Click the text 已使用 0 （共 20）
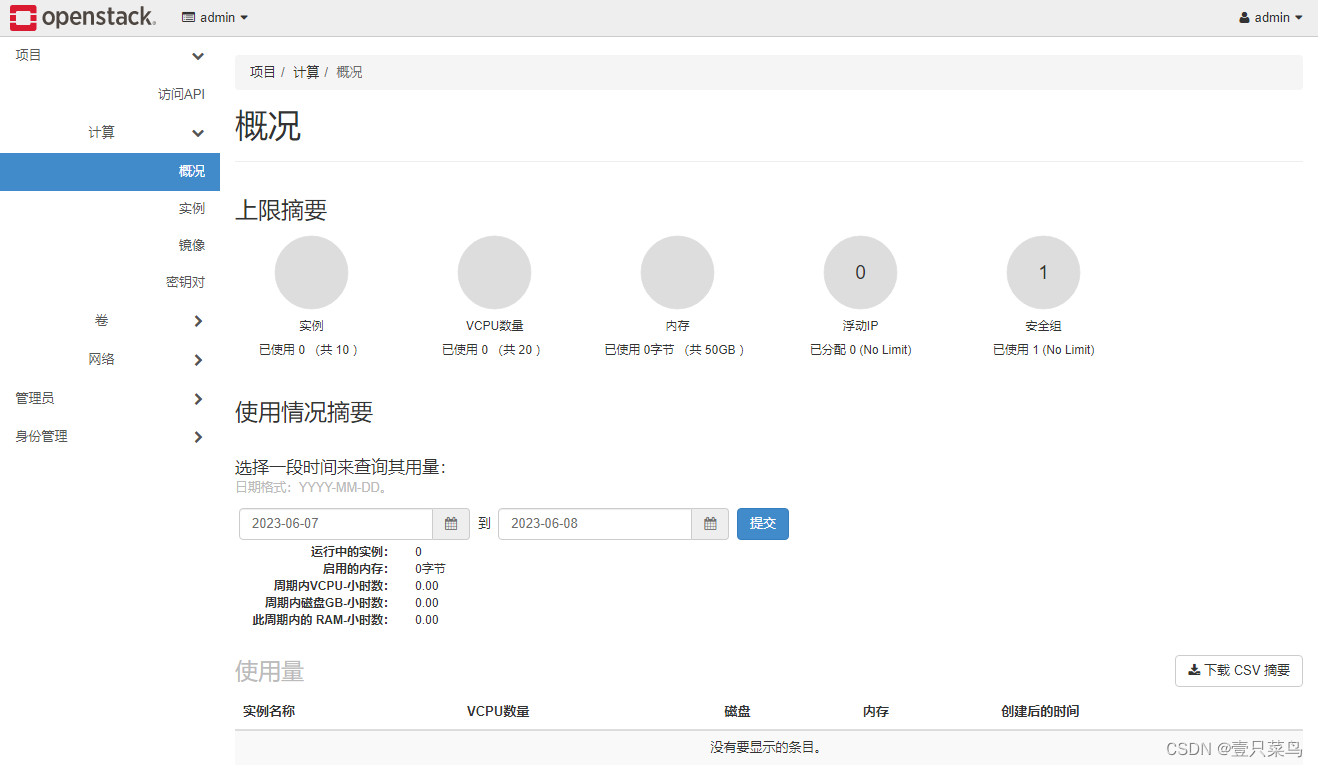The image size is (1318, 767). (x=494, y=350)
